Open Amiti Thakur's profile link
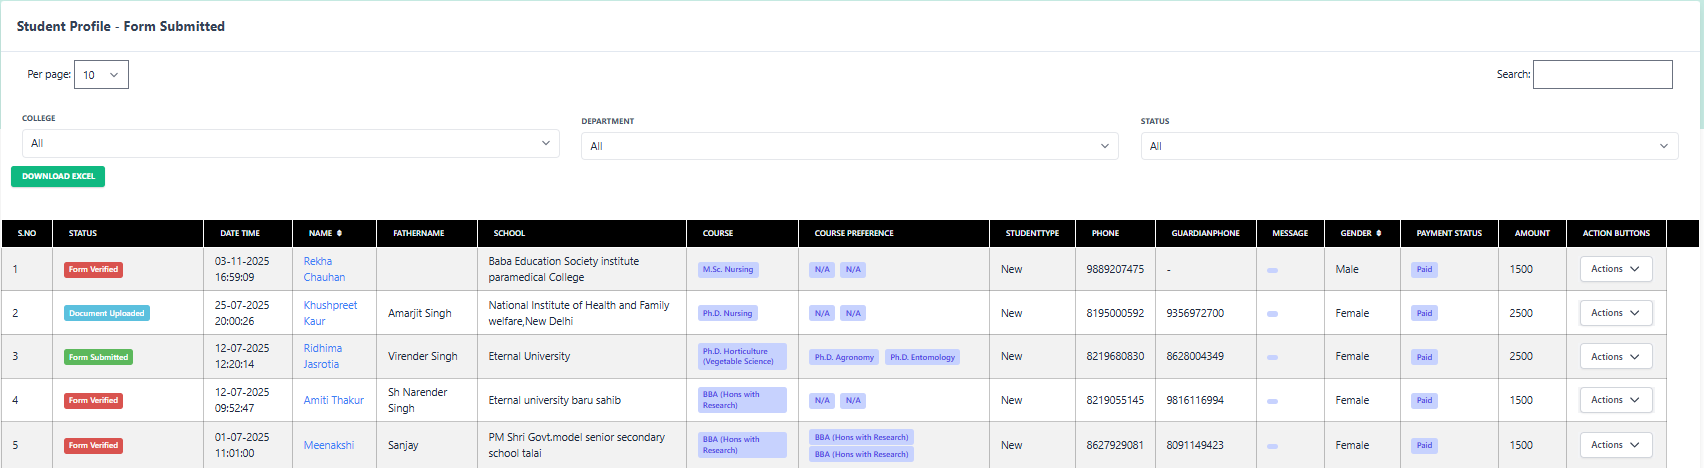 [333, 400]
